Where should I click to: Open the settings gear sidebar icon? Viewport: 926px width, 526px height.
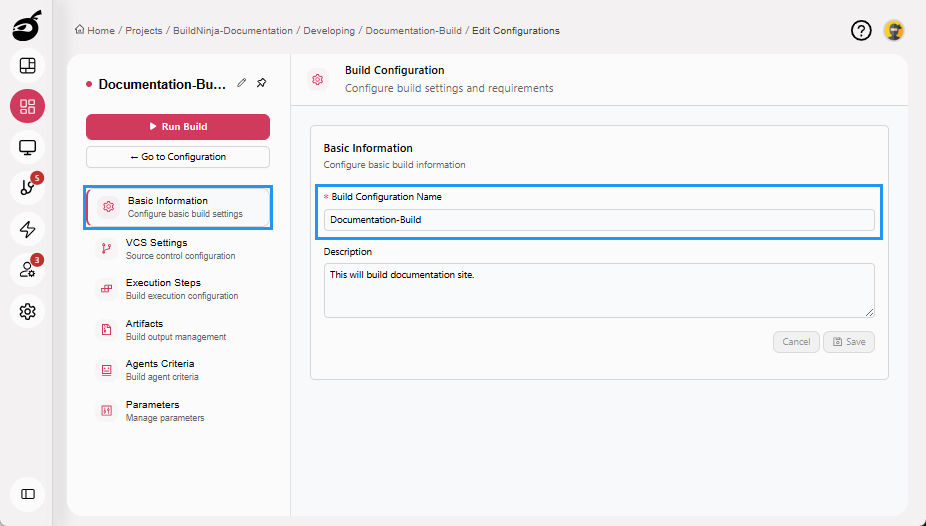(x=27, y=311)
